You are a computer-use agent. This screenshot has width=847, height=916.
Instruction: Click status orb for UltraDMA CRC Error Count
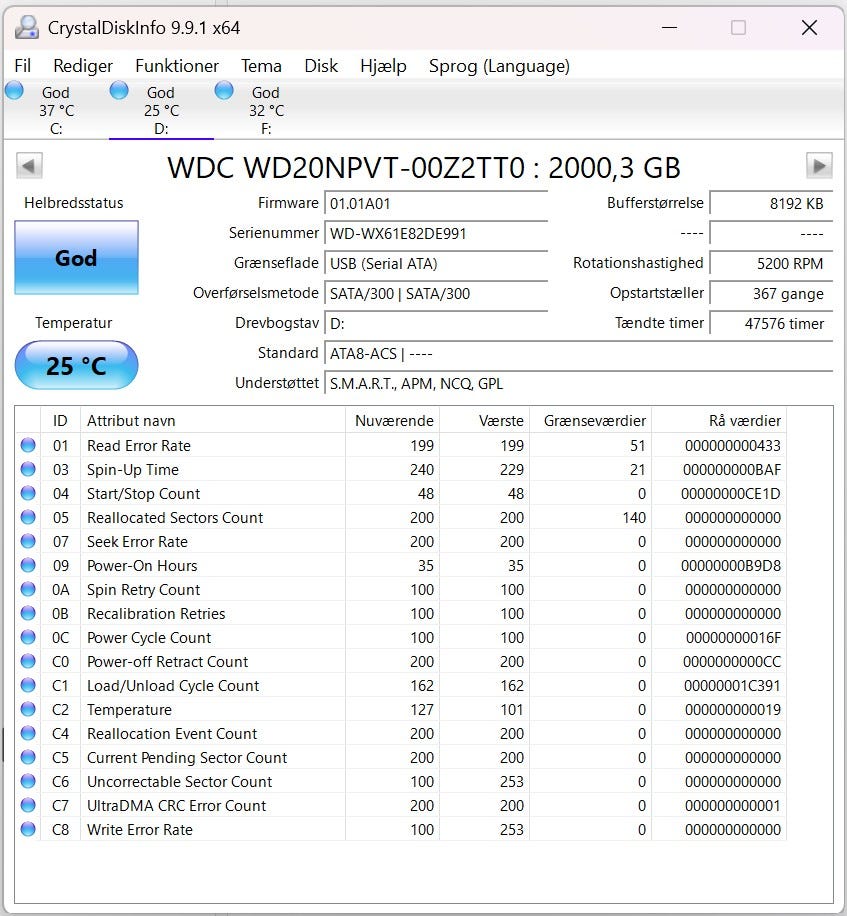(x=28, y=804)
